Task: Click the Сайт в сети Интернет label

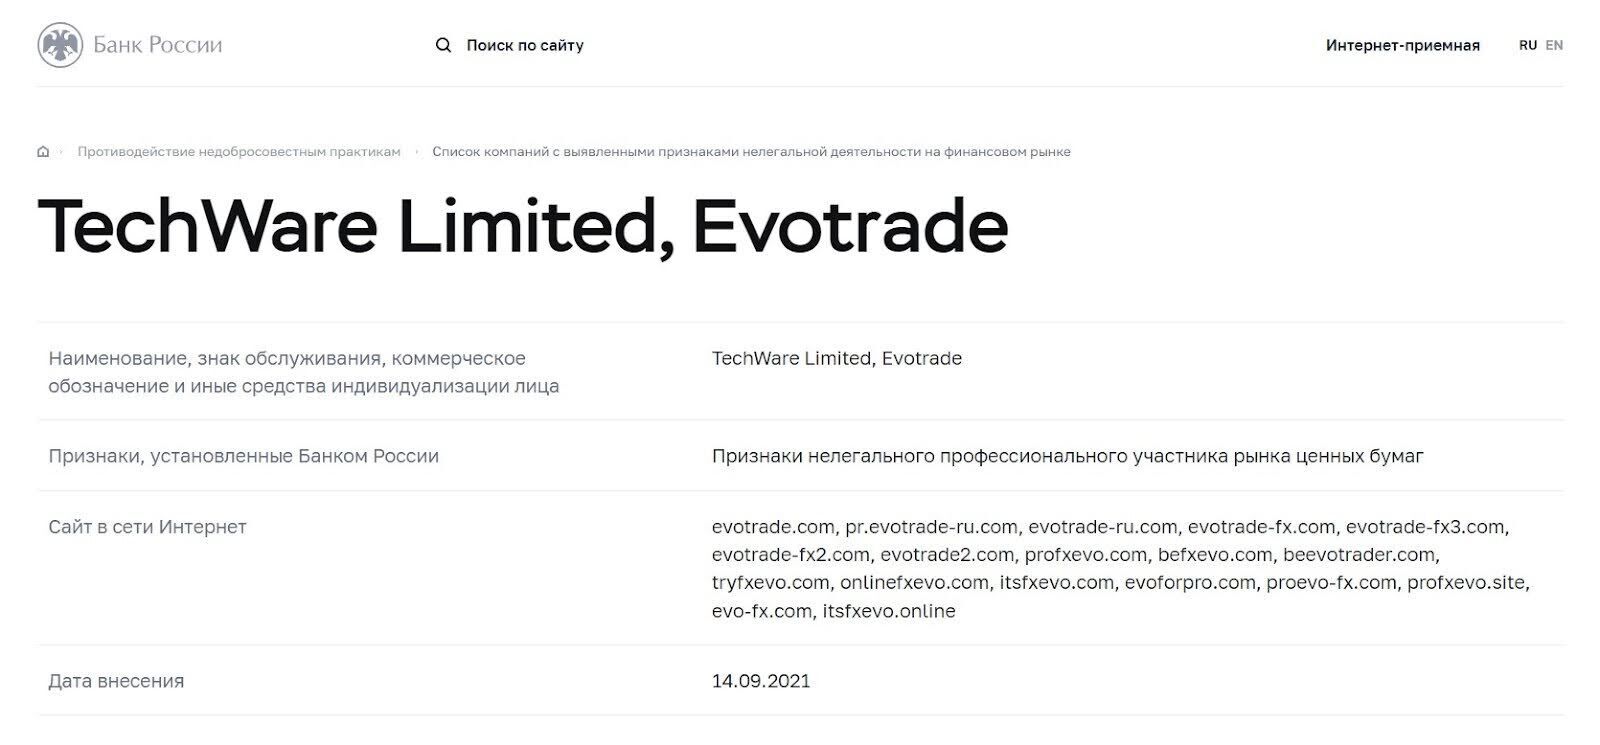Action: pos(147,527)
